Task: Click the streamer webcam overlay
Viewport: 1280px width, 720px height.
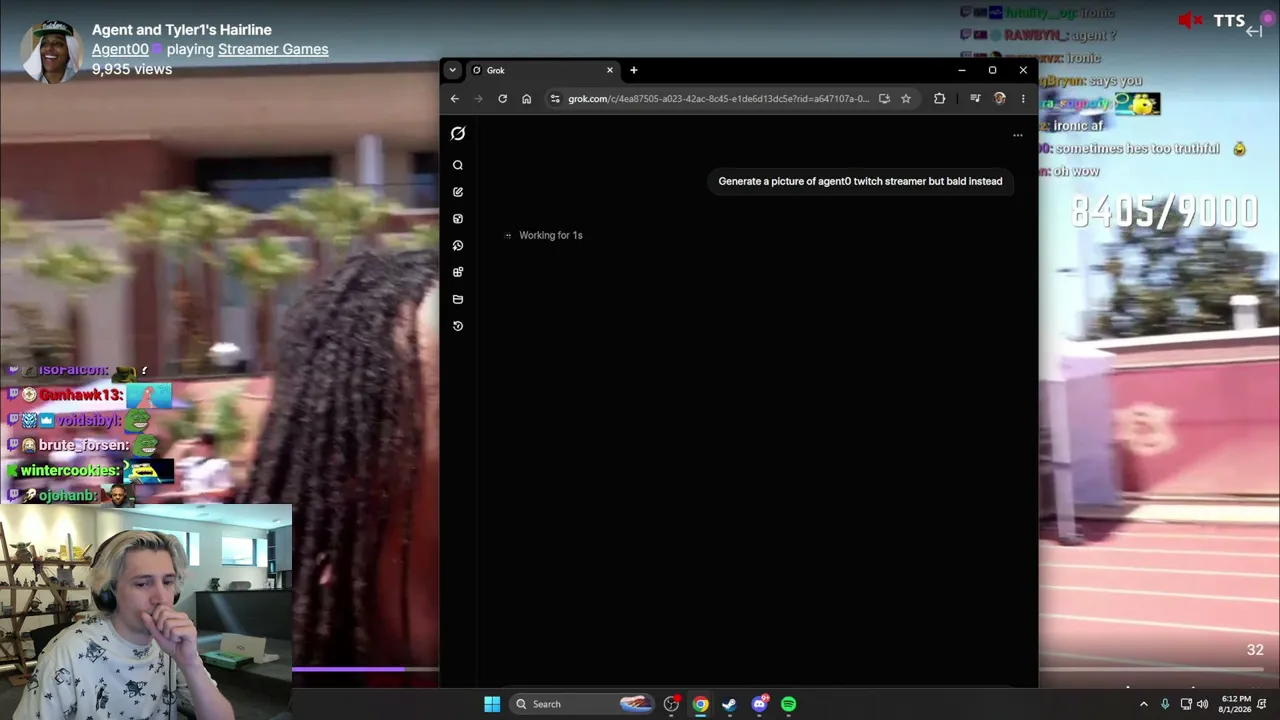Action: point(146,612)
